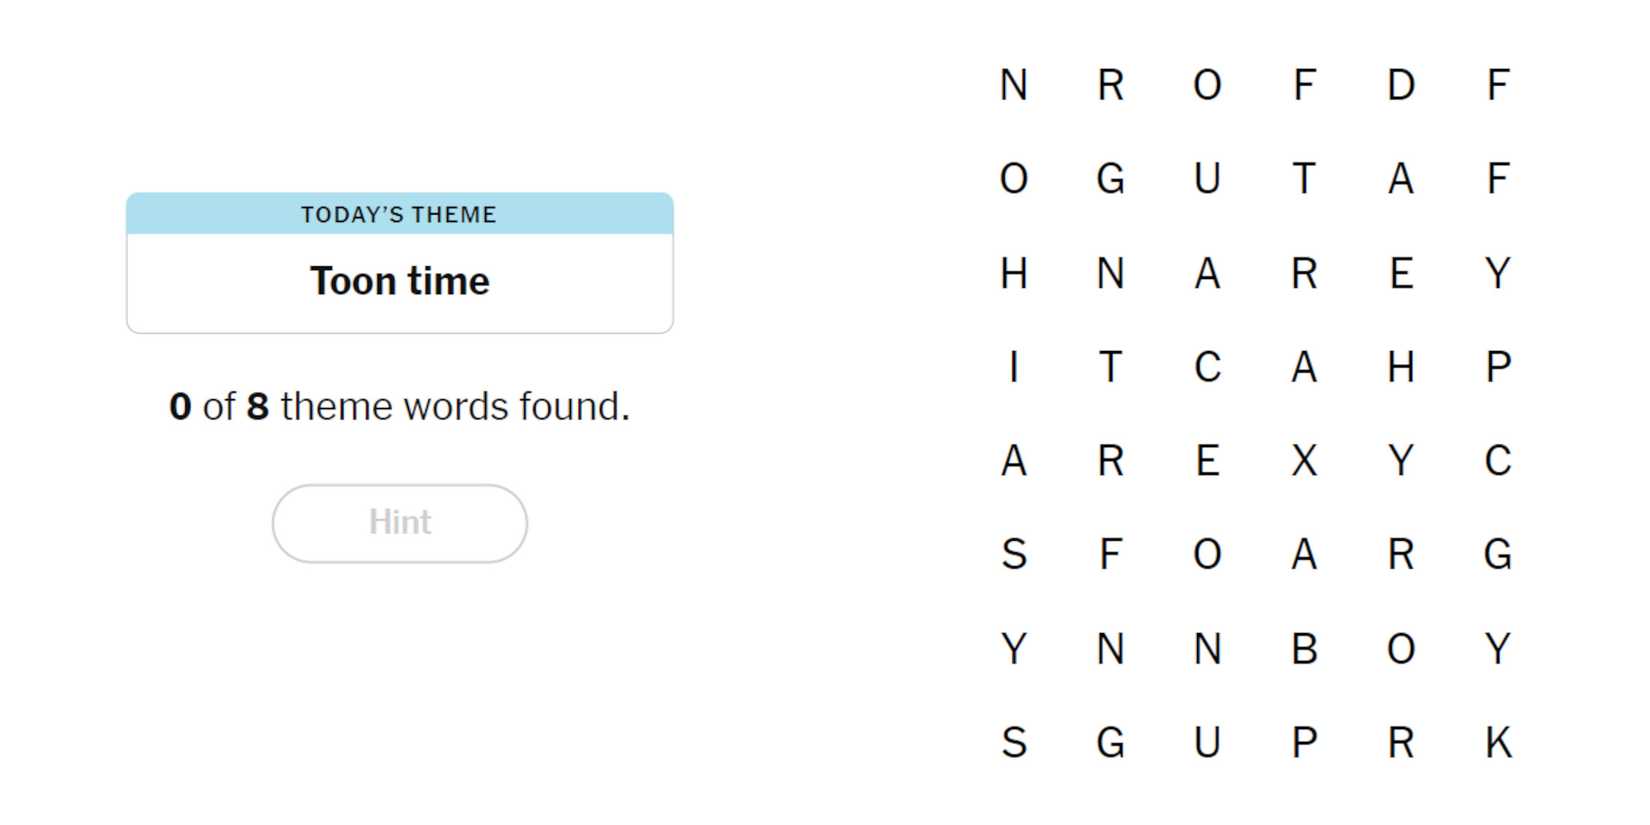1650x825 pixels.
Task: Select the F at the top-right corner
Action: click(1497, 85)
